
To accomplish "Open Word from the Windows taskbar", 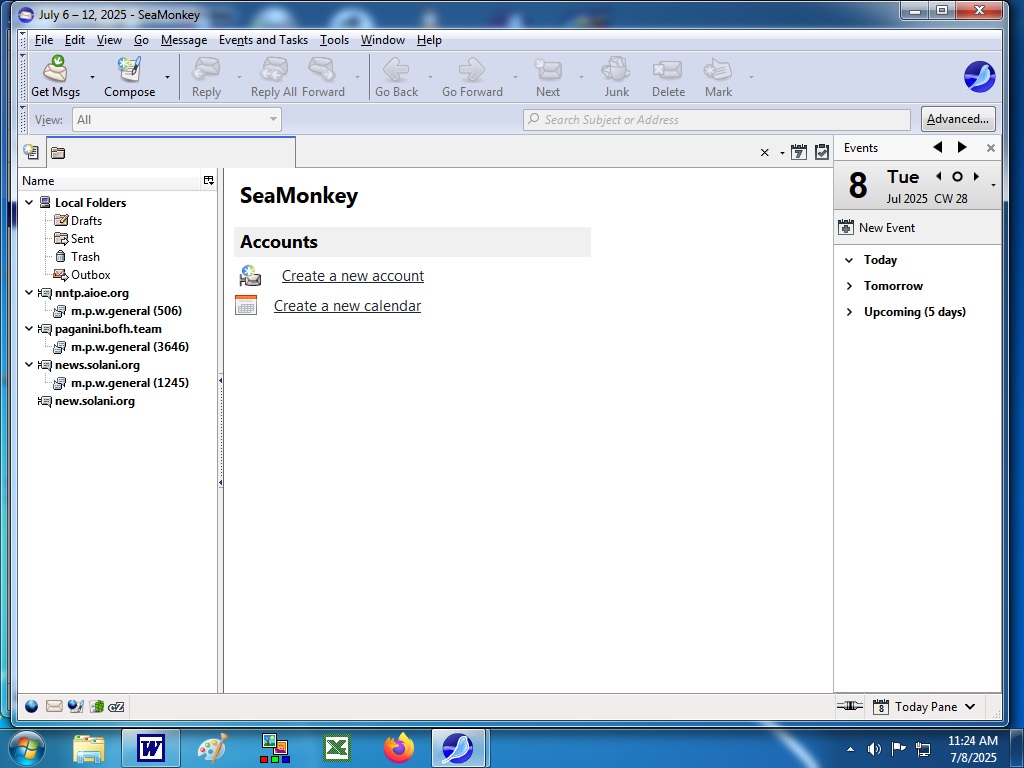I will coord(150,748).
